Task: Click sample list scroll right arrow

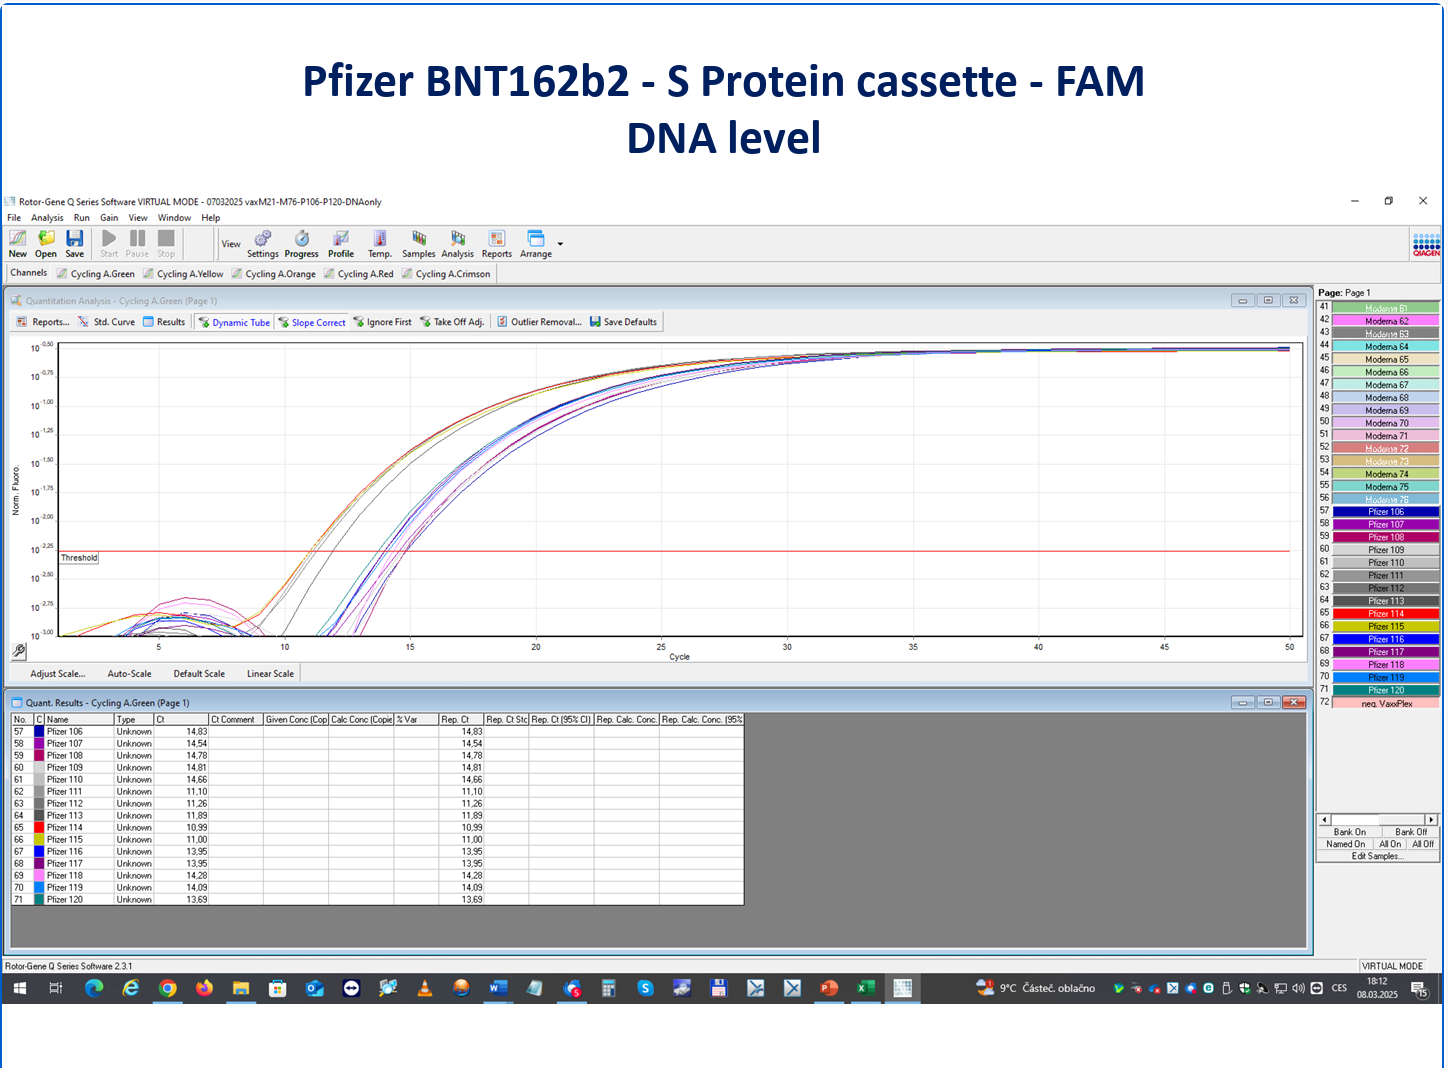Action: pos(1432,819)
